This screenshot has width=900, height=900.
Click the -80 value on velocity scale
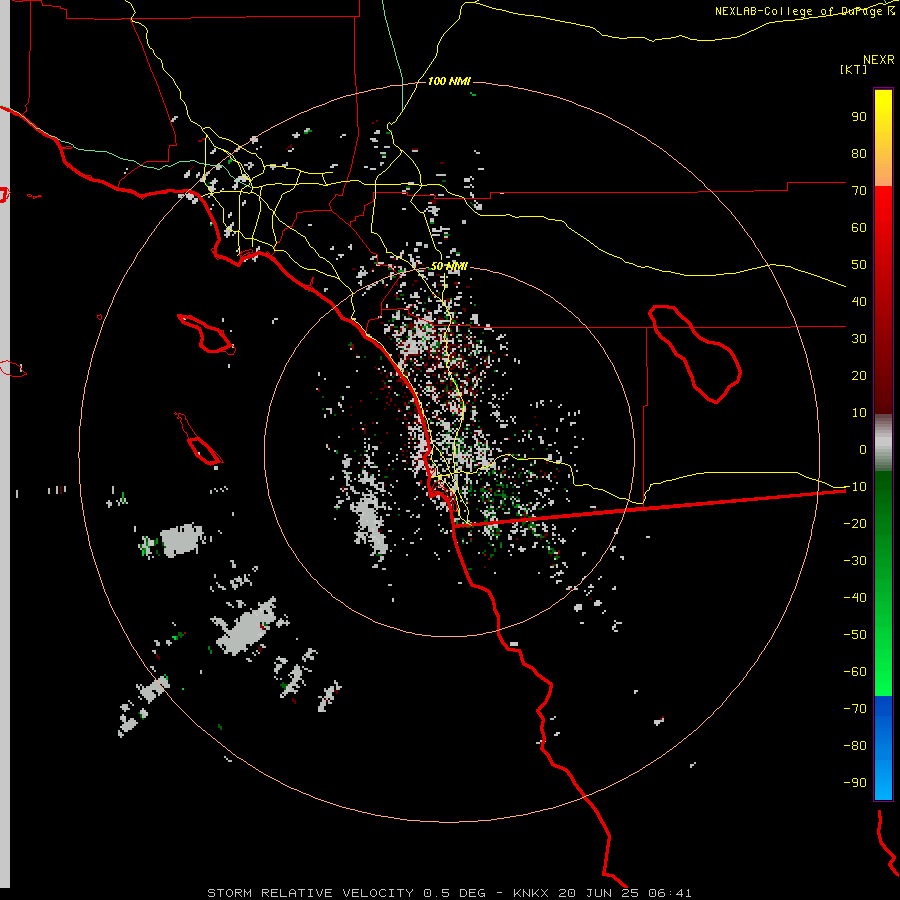coord(855,746)
